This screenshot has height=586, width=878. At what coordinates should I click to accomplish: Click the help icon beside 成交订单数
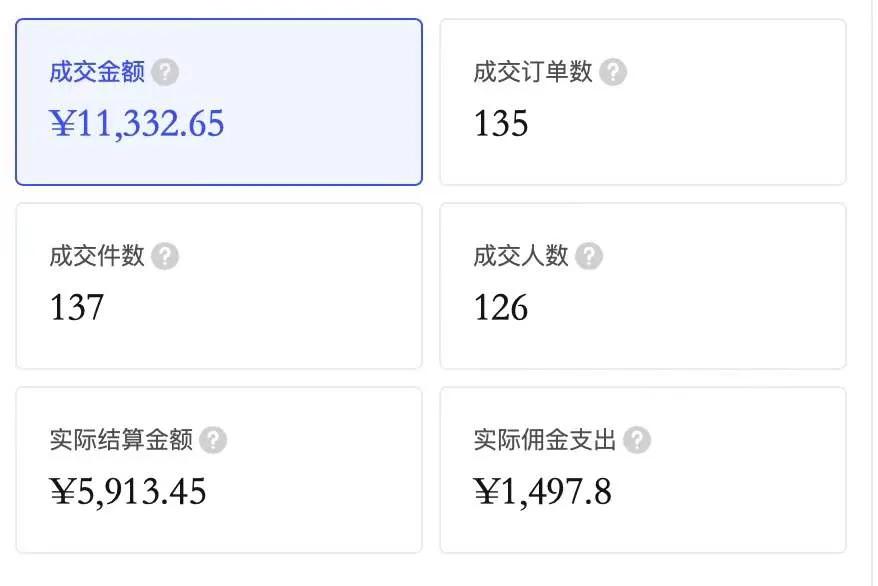coord(613,72)
